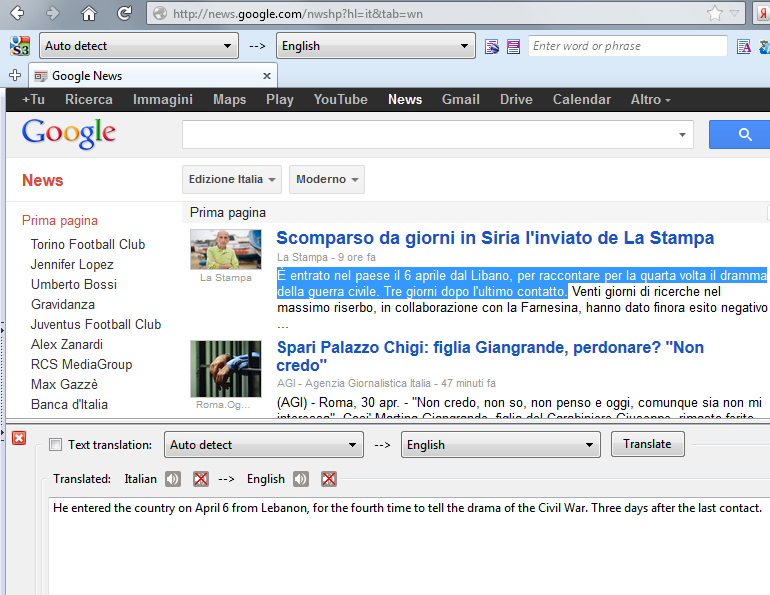Open a new tab with the plus icon
This screenshot has height=595, width=770.
tap(15, 75)
